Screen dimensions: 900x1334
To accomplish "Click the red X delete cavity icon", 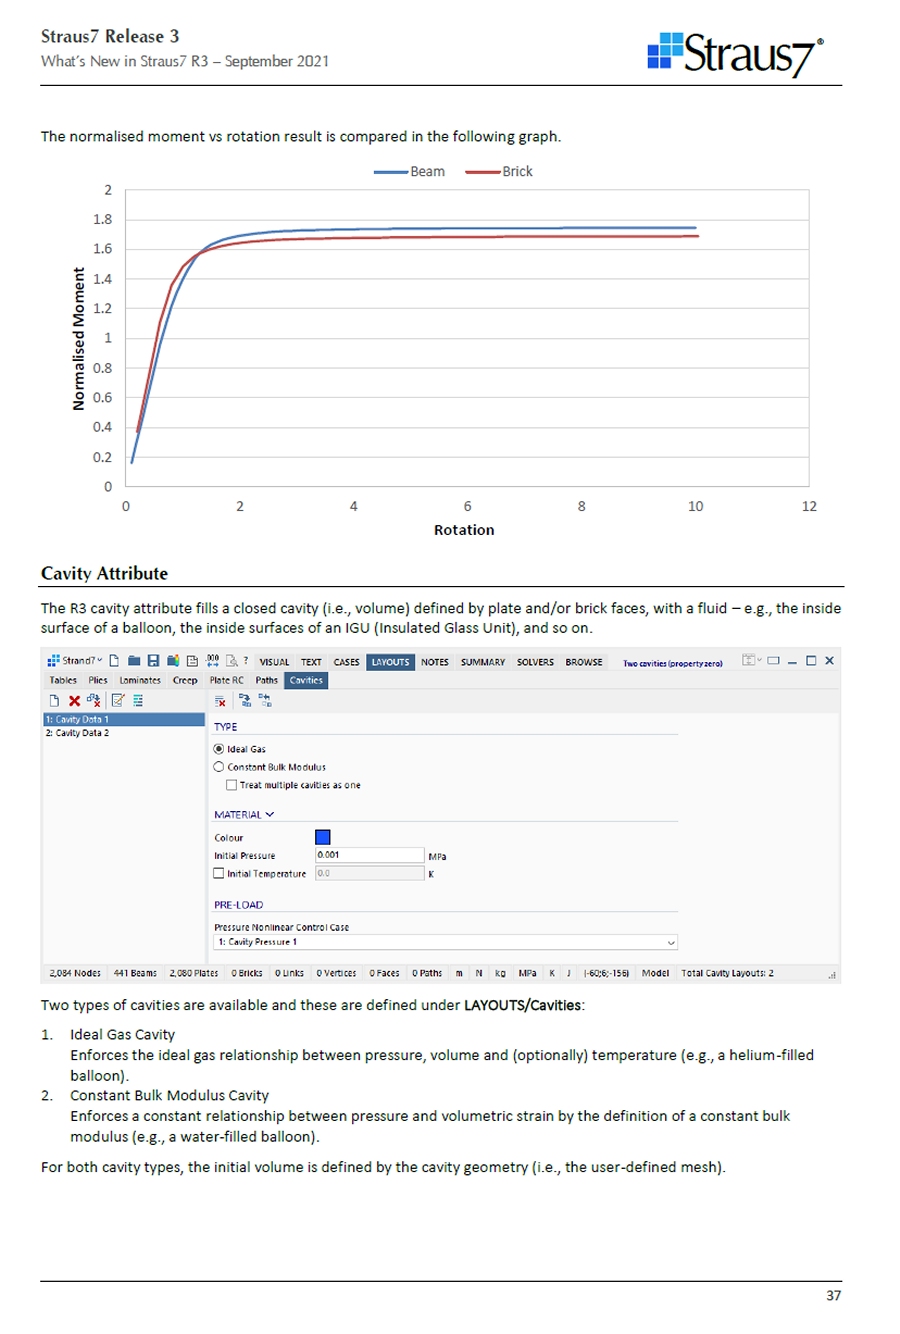I will pos(74,700).
